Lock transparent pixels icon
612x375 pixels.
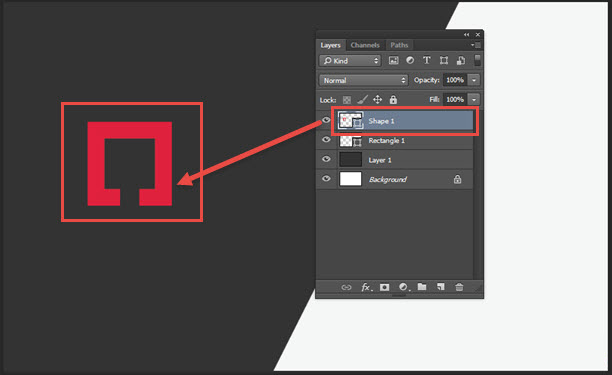click(347, 100)
